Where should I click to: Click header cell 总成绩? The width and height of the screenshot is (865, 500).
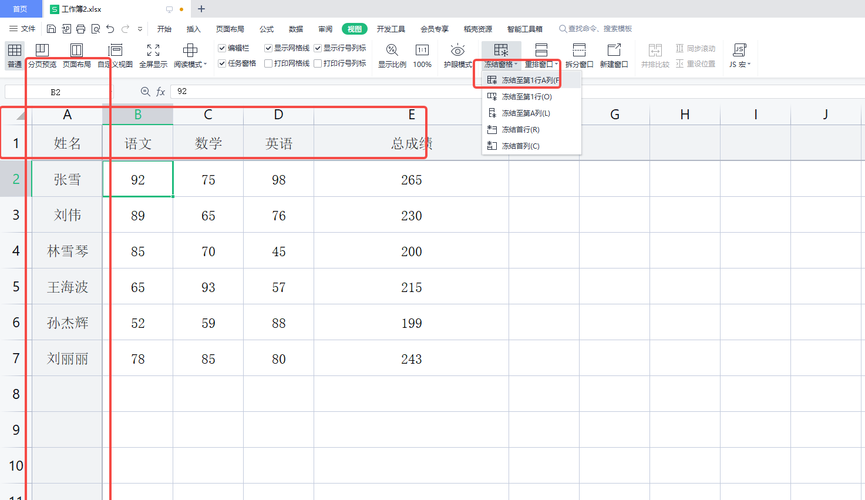pos(411,143)
